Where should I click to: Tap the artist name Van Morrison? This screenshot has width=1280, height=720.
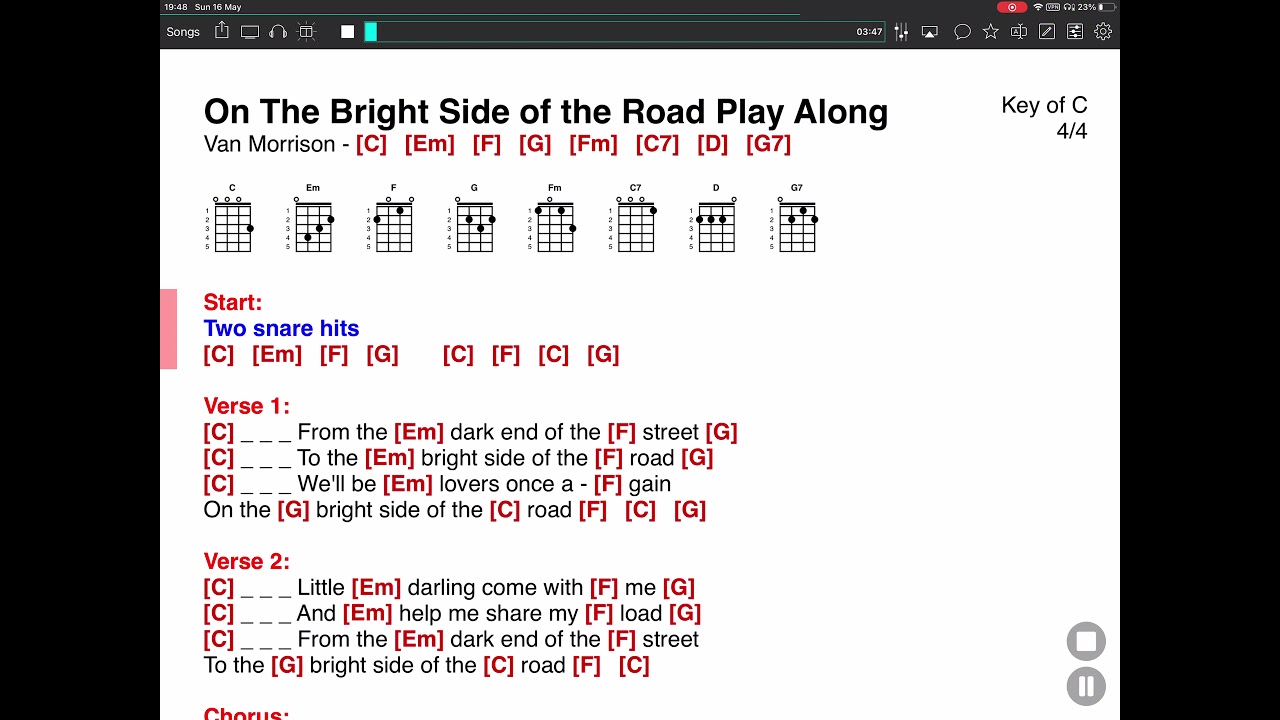pyautogui.click(x=270, y=144)
